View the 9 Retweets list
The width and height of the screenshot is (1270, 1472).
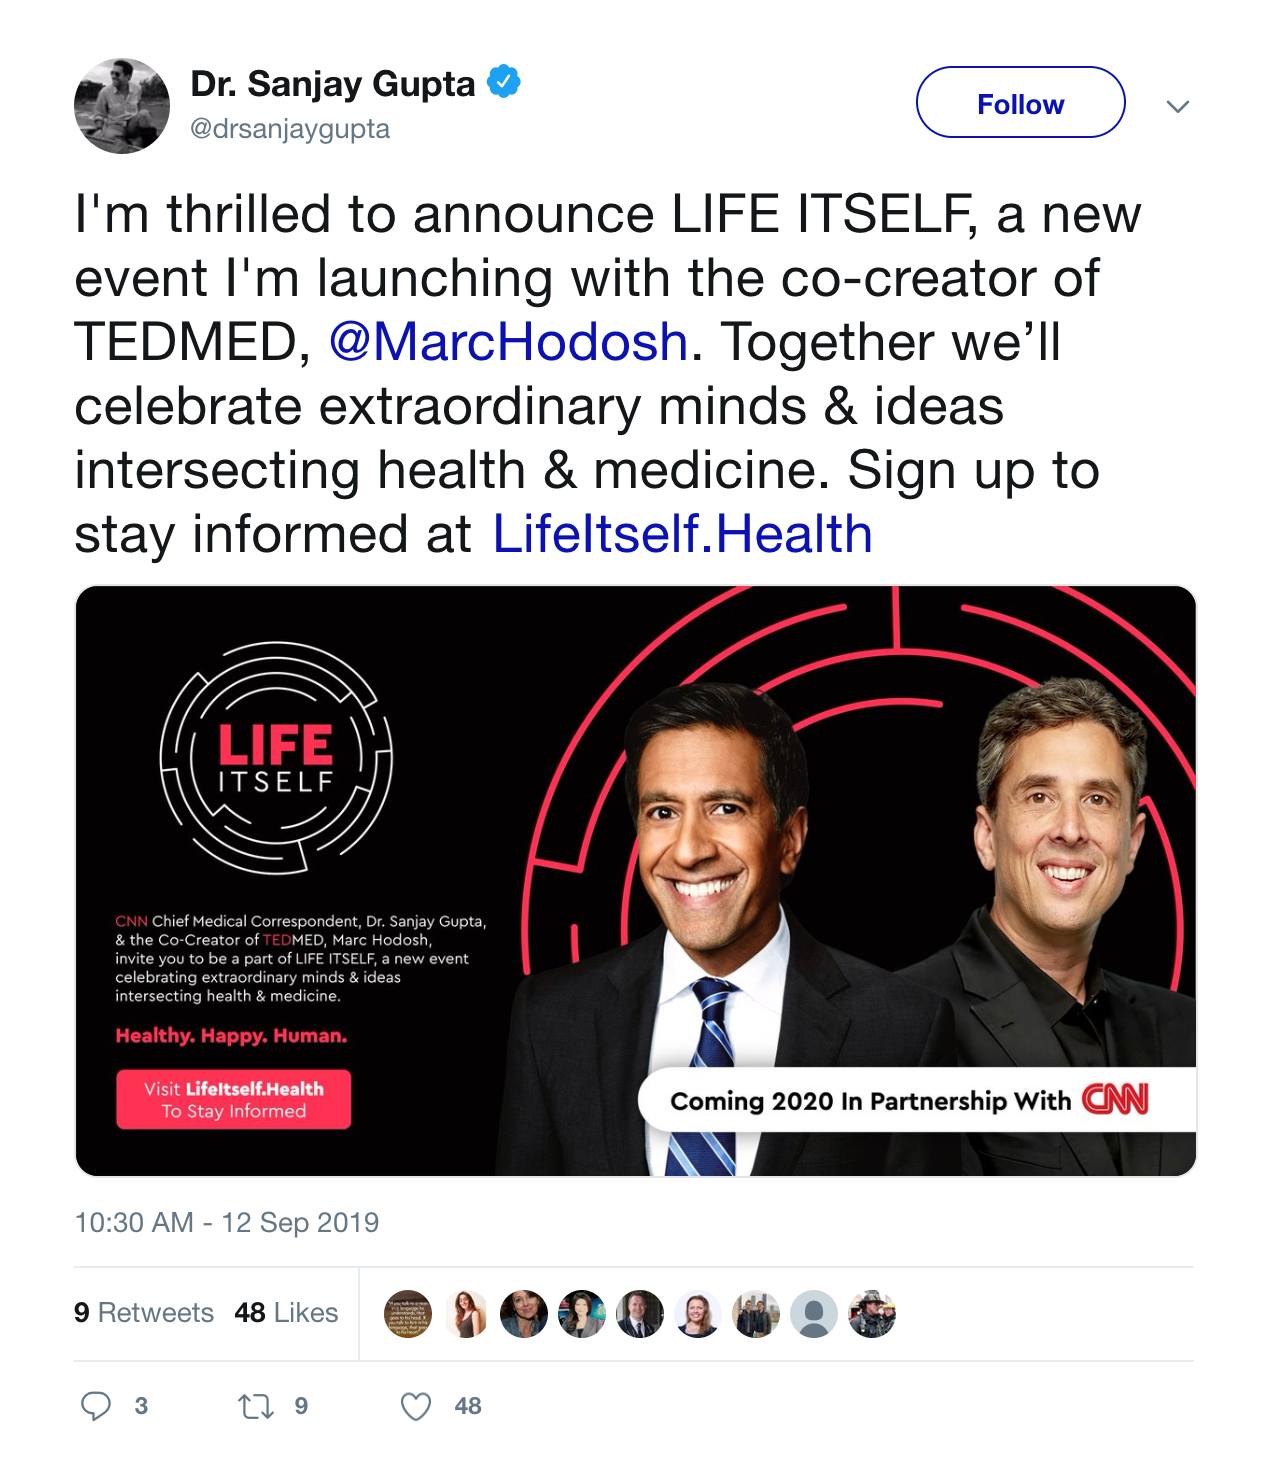(144, 1313)
